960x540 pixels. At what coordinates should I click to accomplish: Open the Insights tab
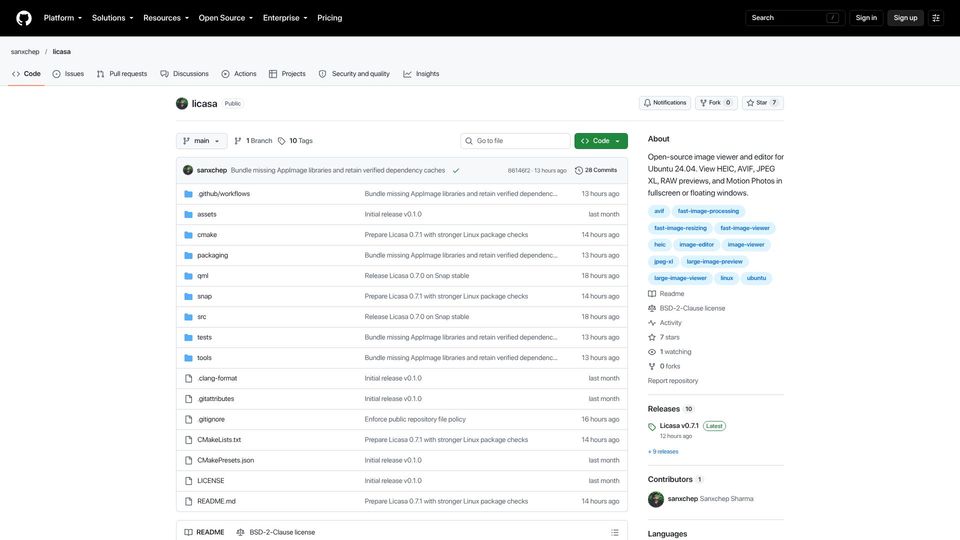tap(421, 73)
